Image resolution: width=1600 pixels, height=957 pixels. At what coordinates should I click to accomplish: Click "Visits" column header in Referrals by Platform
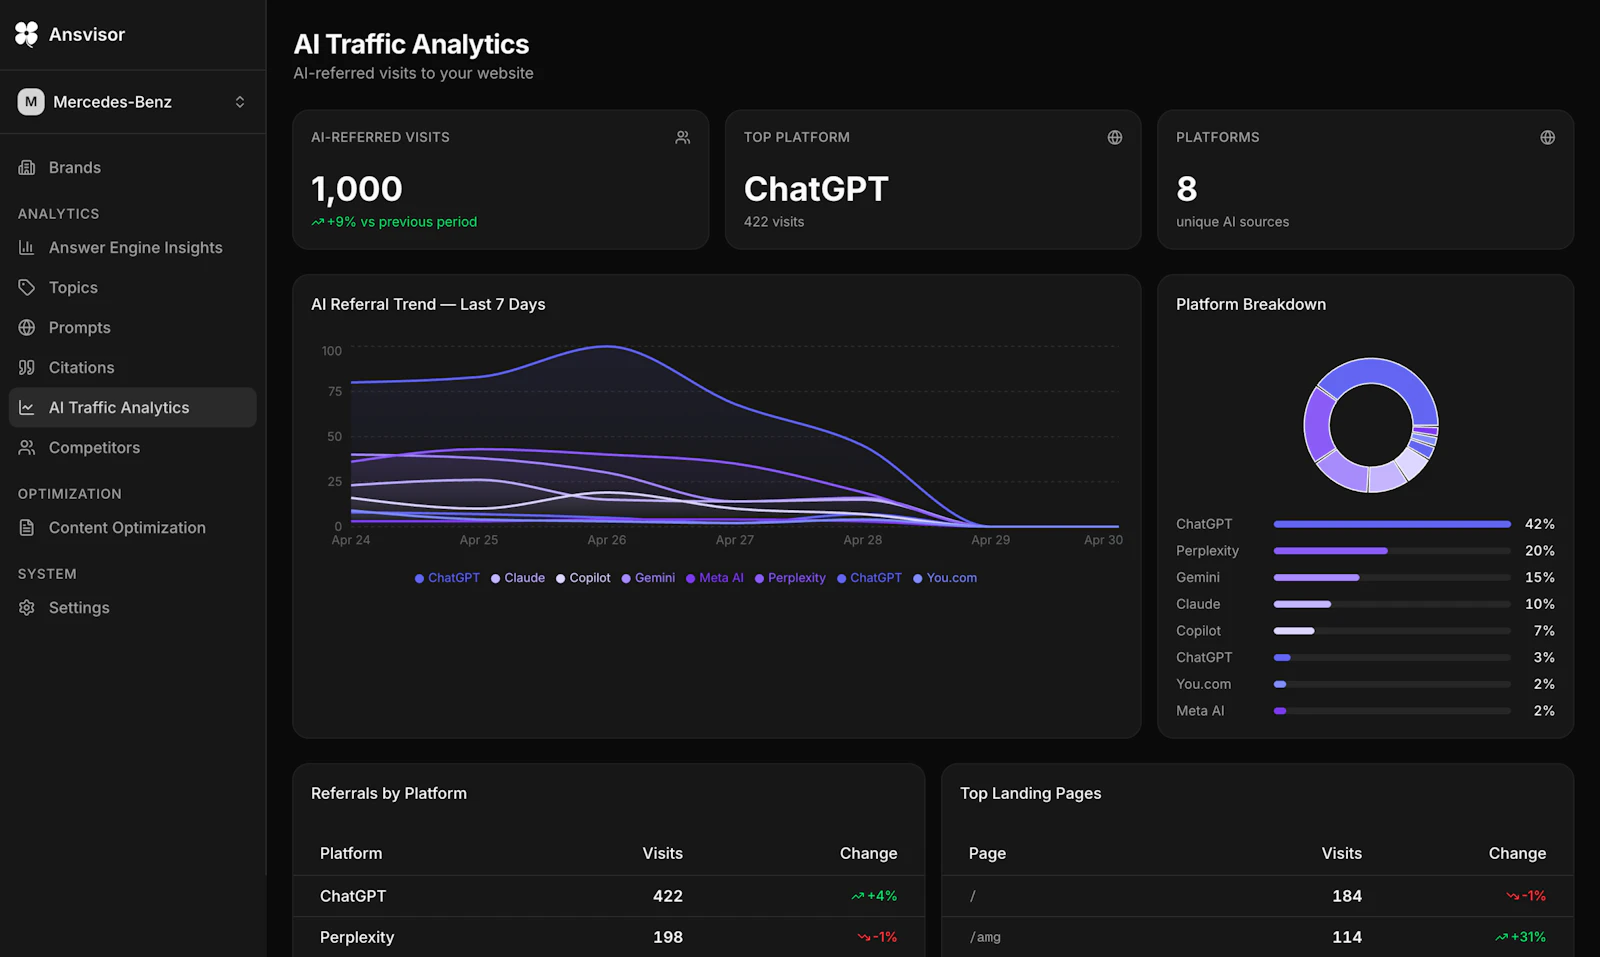coord(663,853)
